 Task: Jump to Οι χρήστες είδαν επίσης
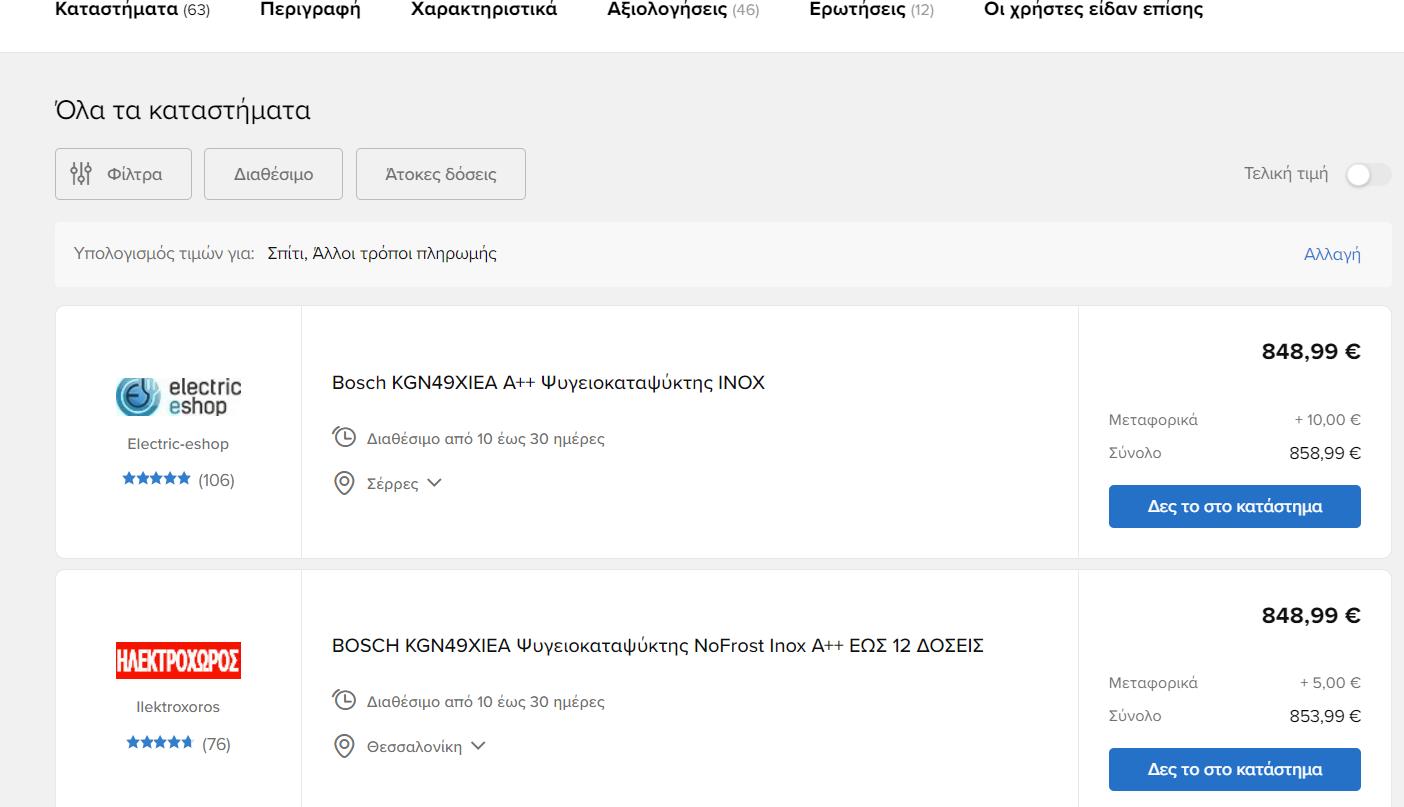(1094, 10)
